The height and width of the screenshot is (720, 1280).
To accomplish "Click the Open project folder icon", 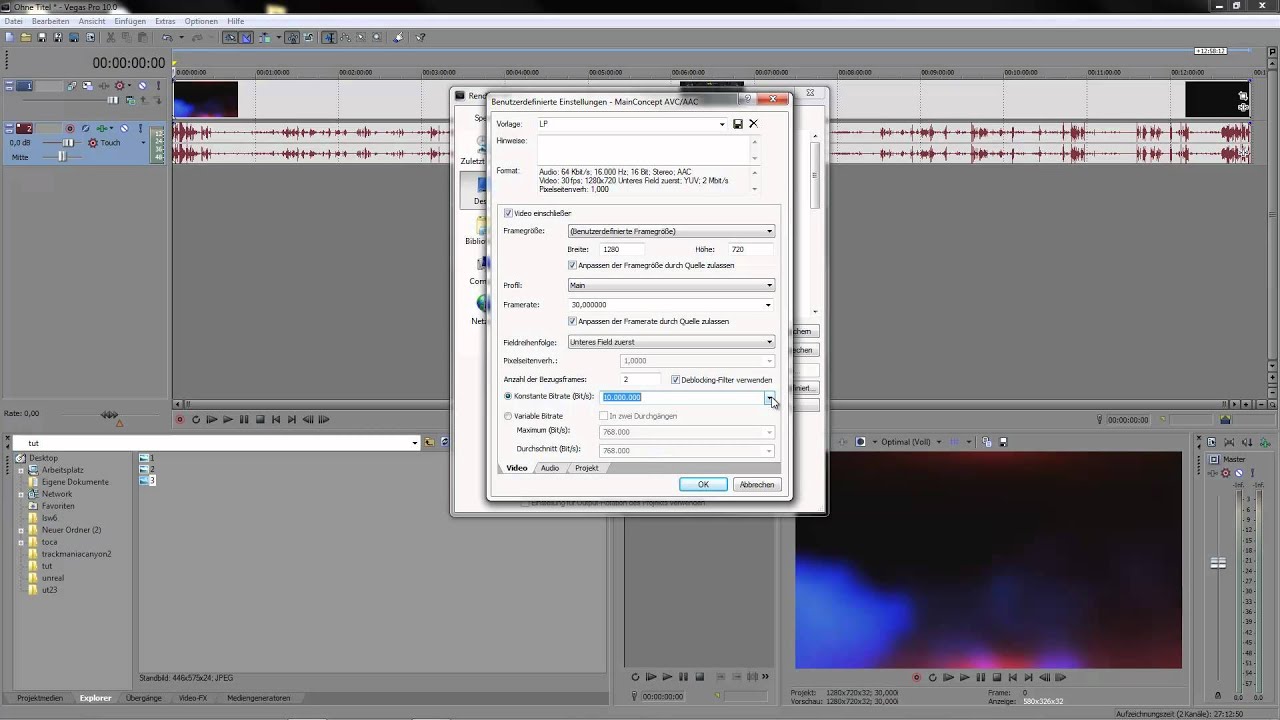I will point(25,37).
